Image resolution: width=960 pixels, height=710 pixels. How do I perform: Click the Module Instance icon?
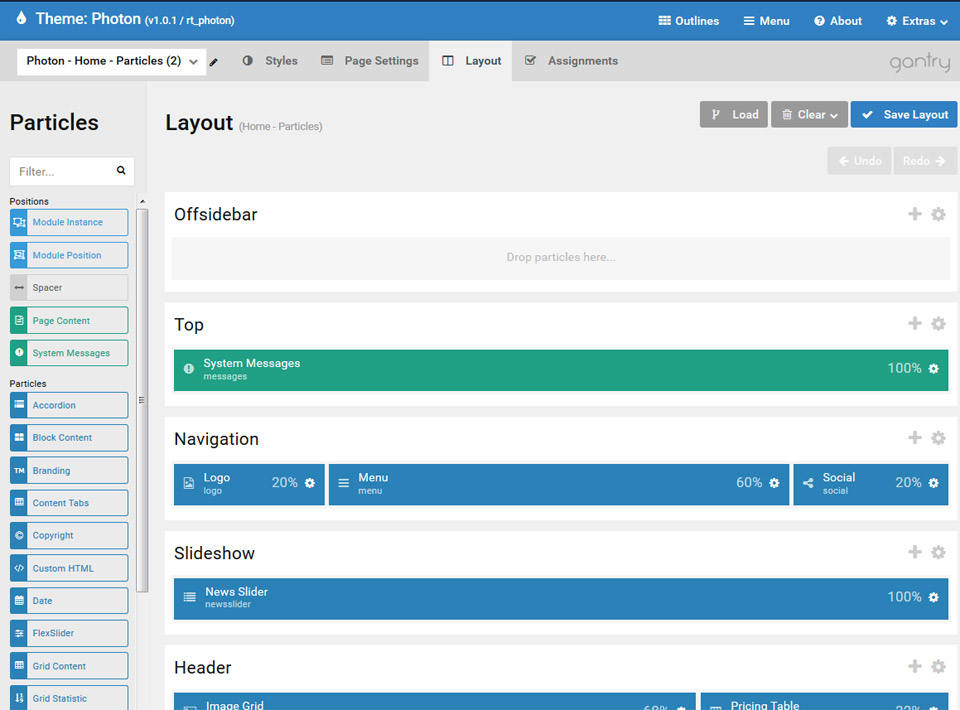point(19,222)
